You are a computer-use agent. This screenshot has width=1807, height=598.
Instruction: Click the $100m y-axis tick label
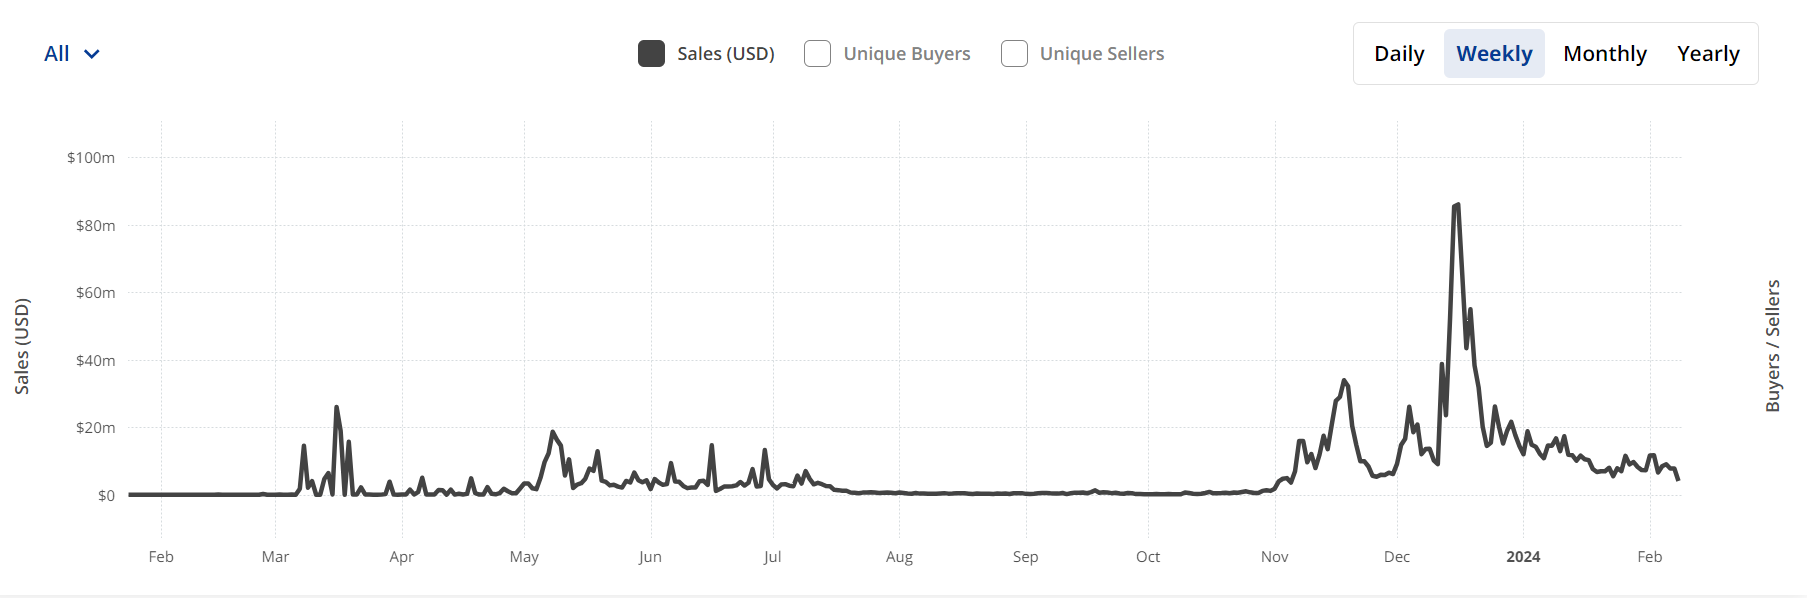(x=91, y=158)
